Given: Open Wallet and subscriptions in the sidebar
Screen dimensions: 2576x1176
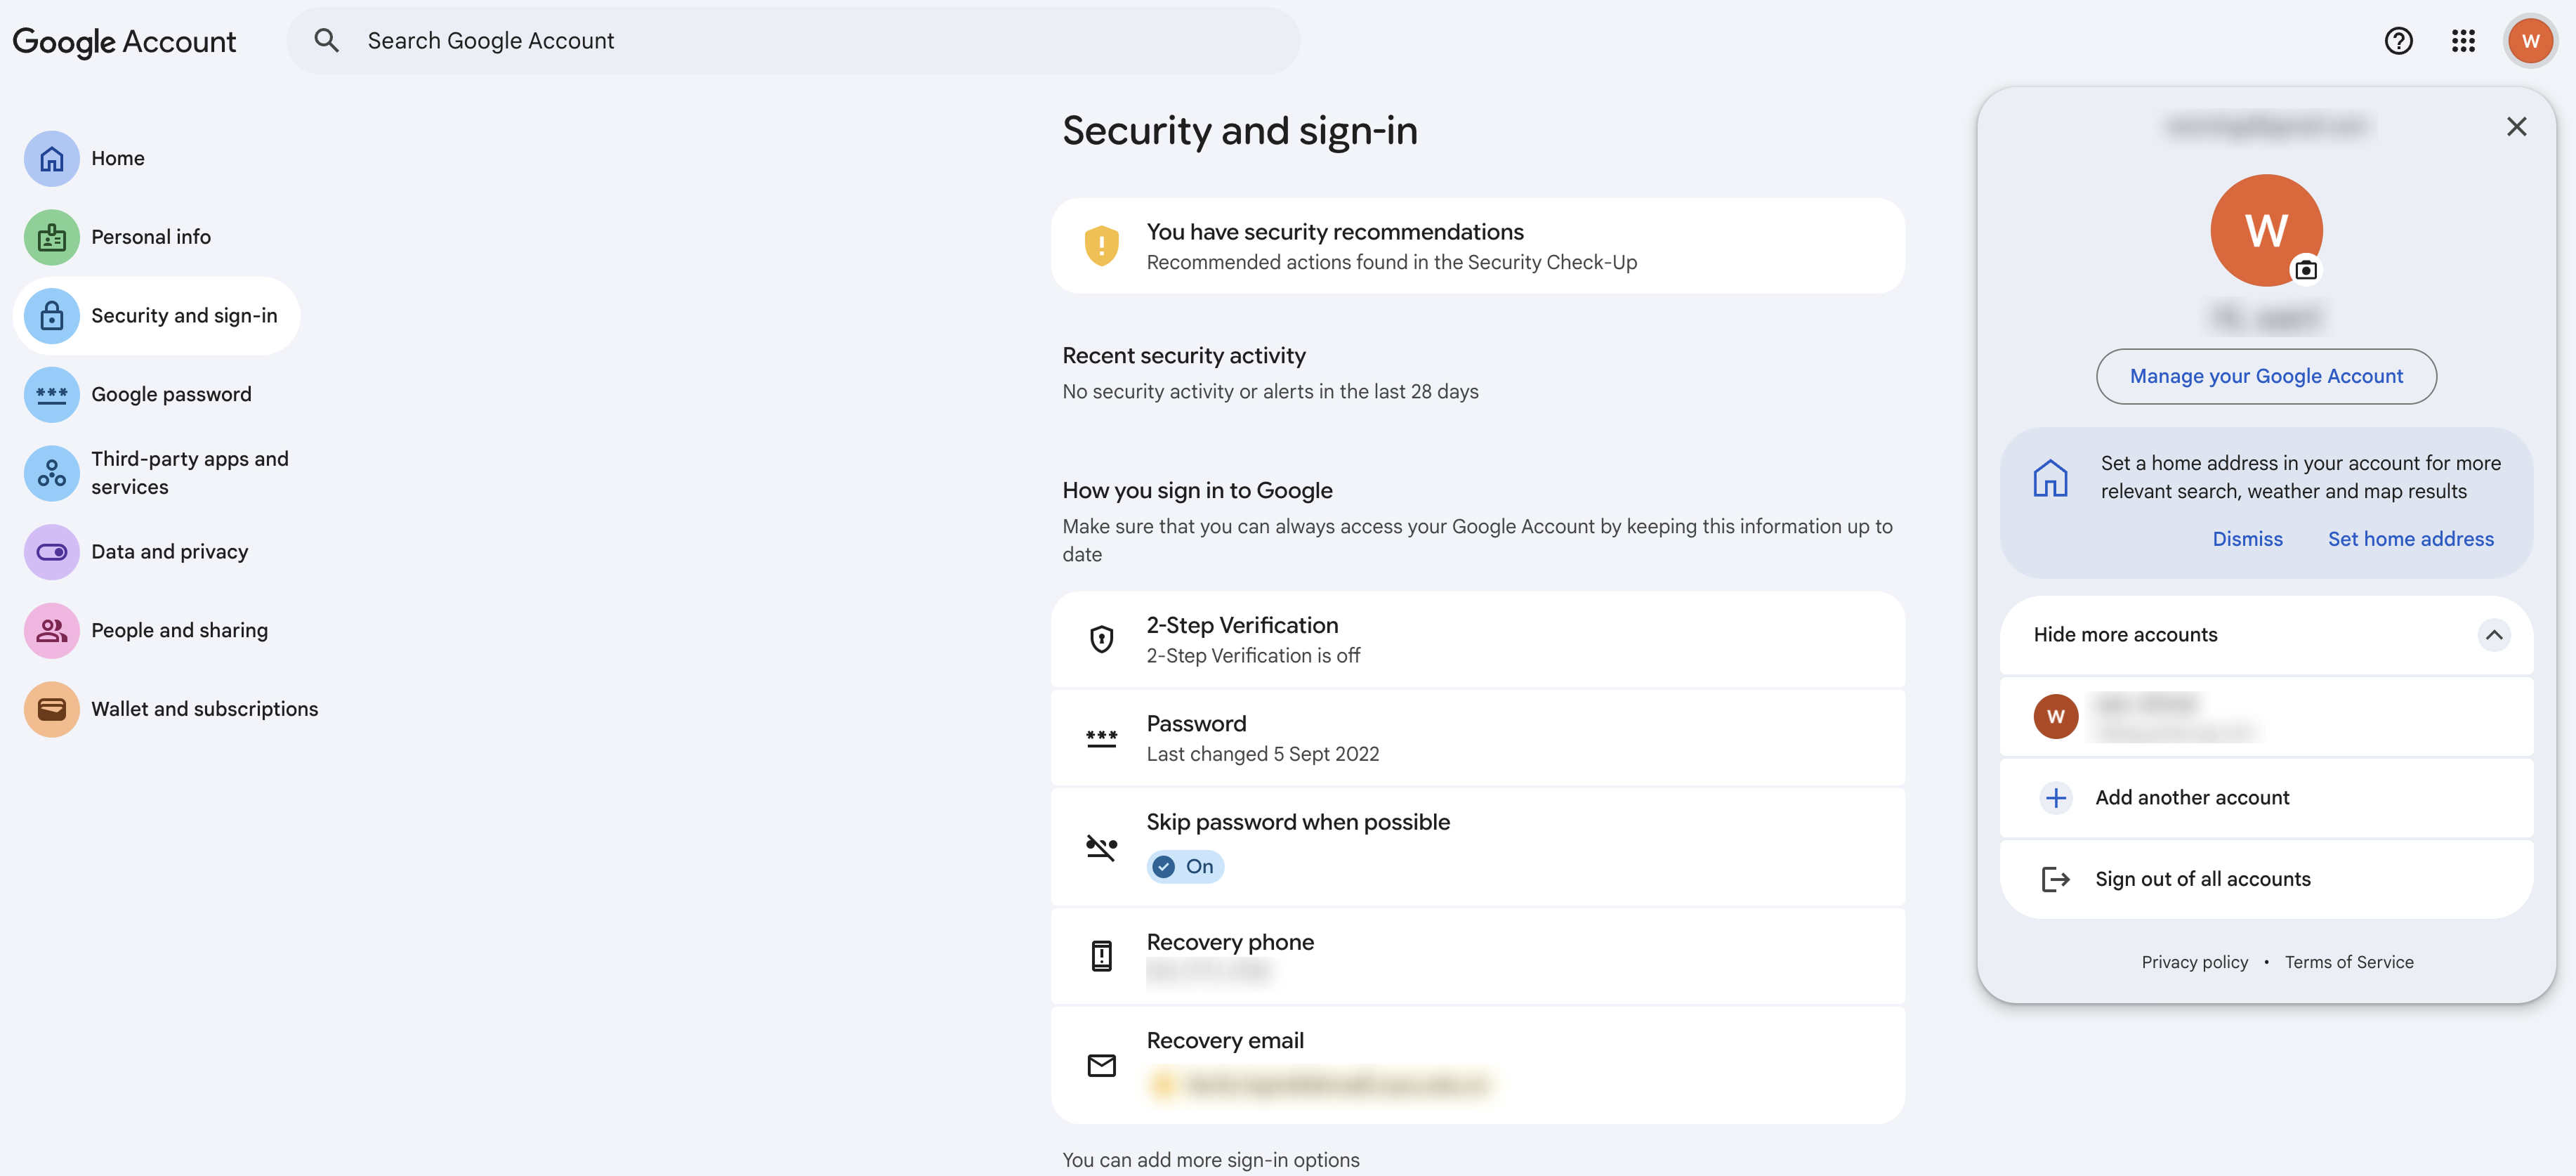Looking at the screenshot, I should [x=170, y=709].
